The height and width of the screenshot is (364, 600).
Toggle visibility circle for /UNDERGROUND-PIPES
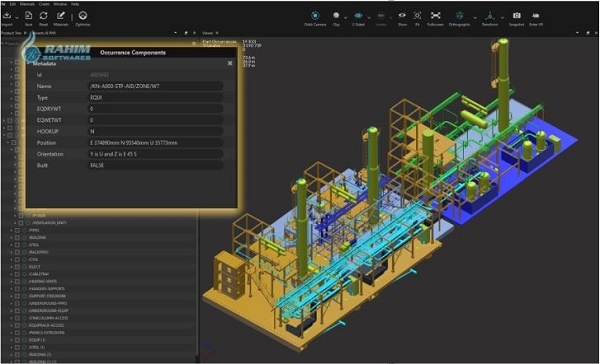tap(24, 303)
